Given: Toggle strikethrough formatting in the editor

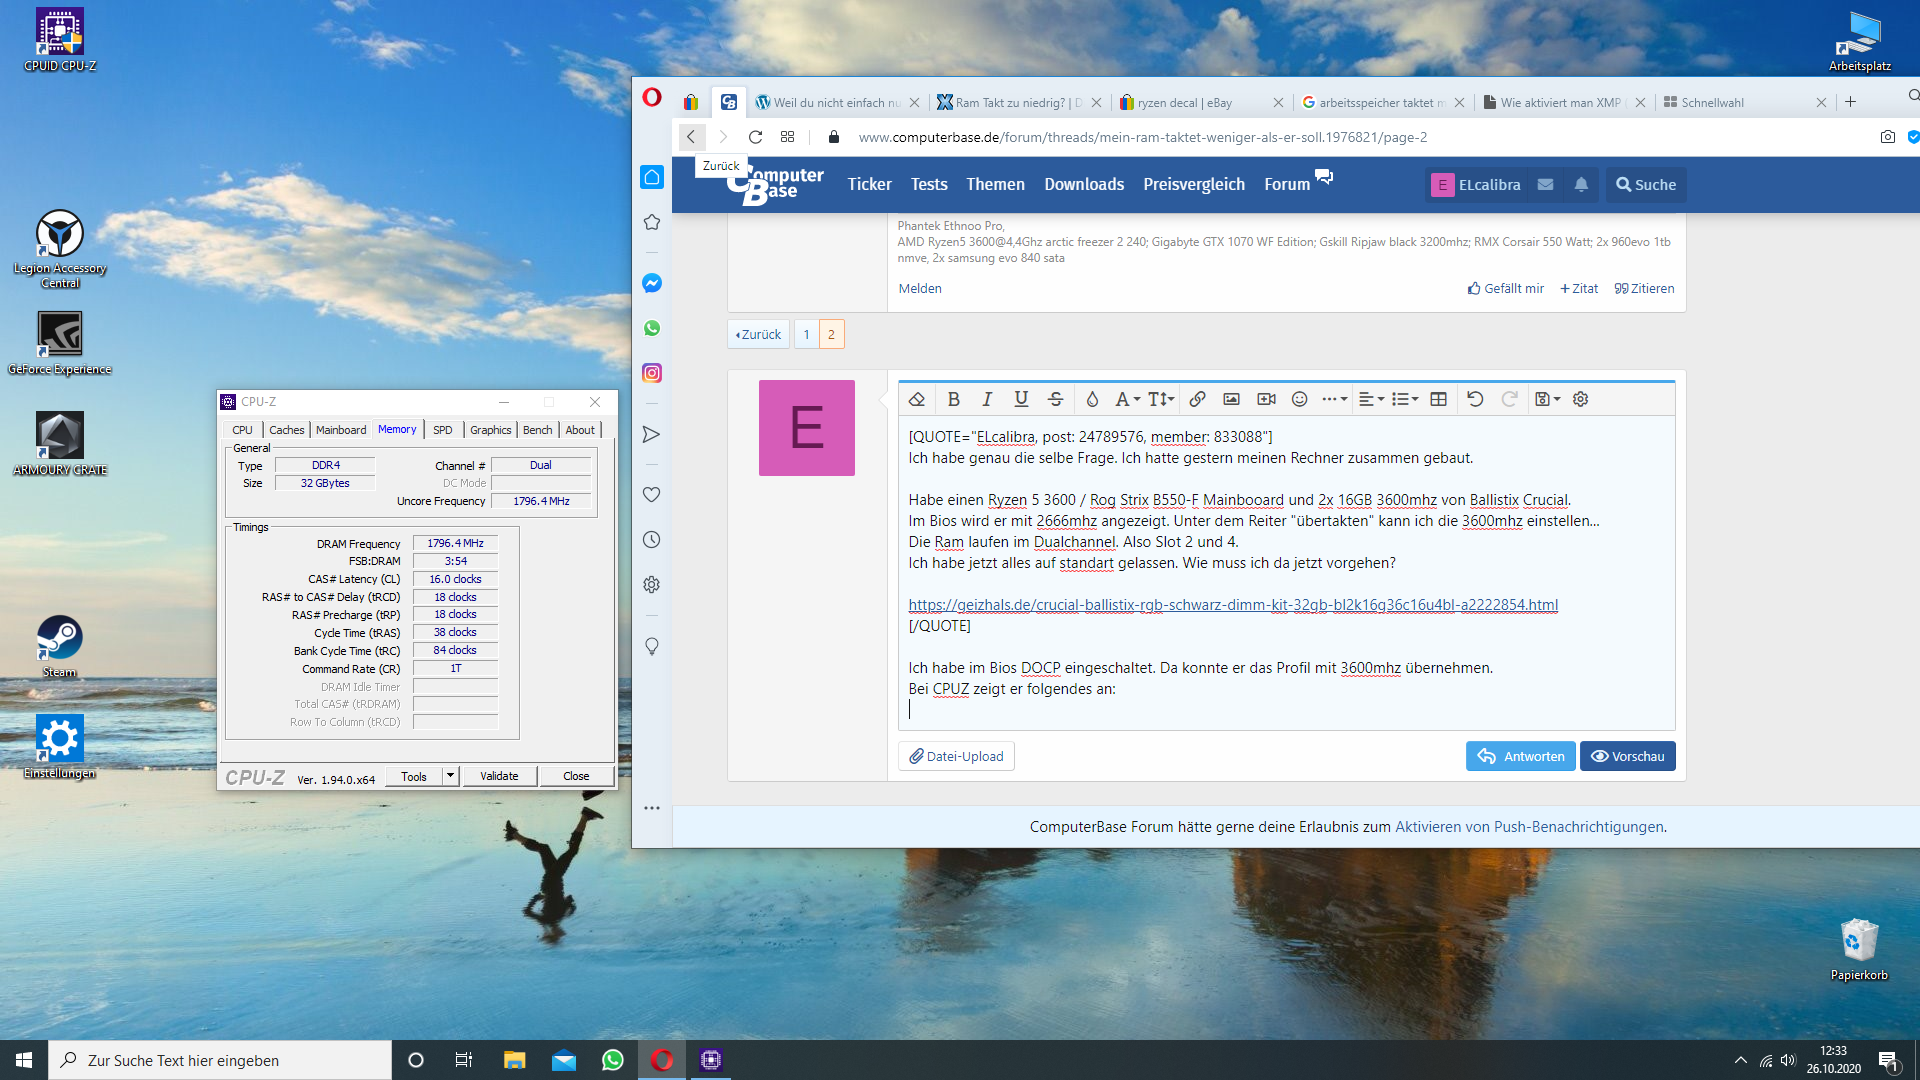Looking at the screenshot, I should tap(1055, 399).
